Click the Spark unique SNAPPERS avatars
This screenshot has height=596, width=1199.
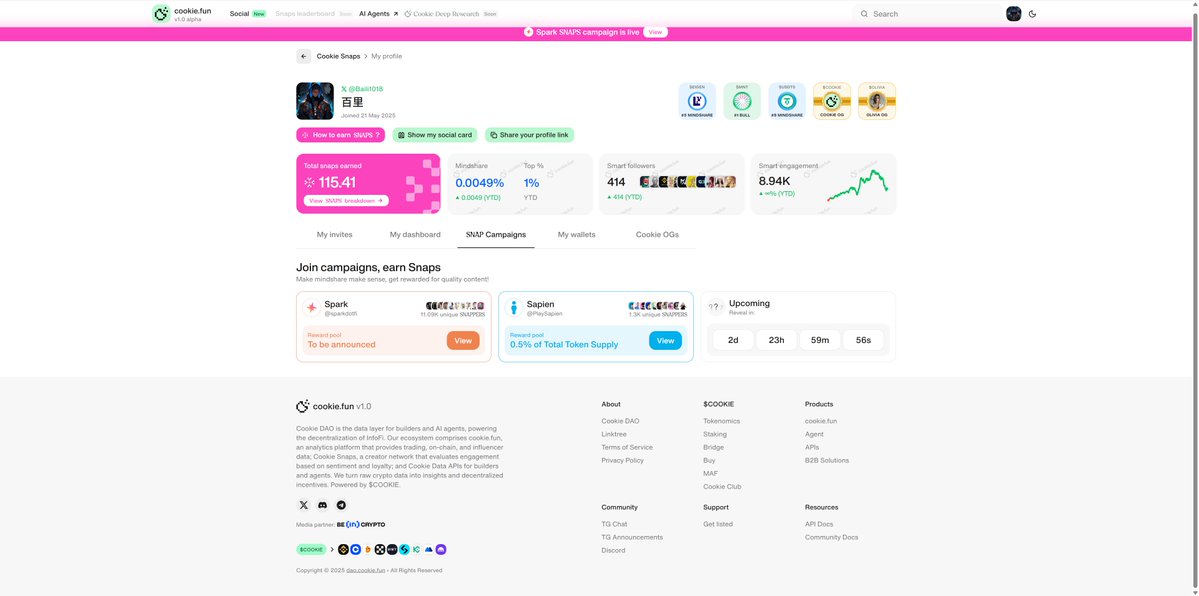(455, 305)
